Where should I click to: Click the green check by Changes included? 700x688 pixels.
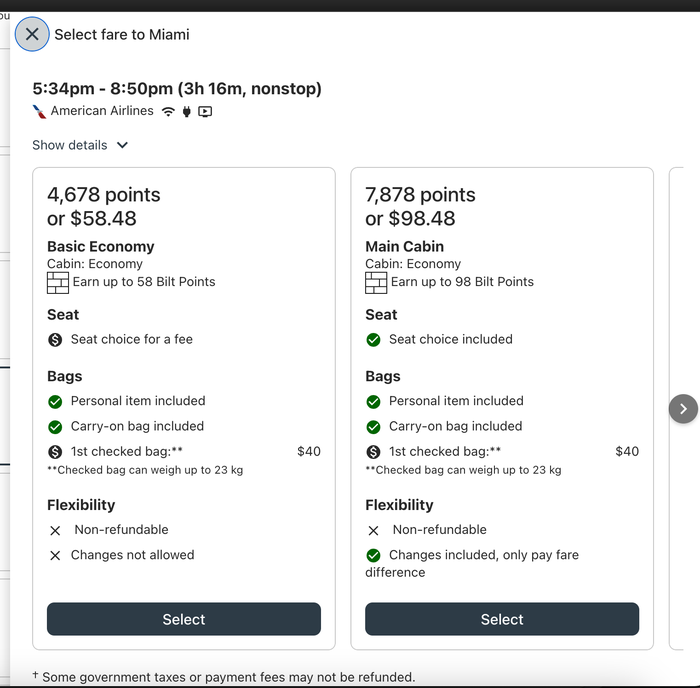pyautogui.click(x=373, y=555)
